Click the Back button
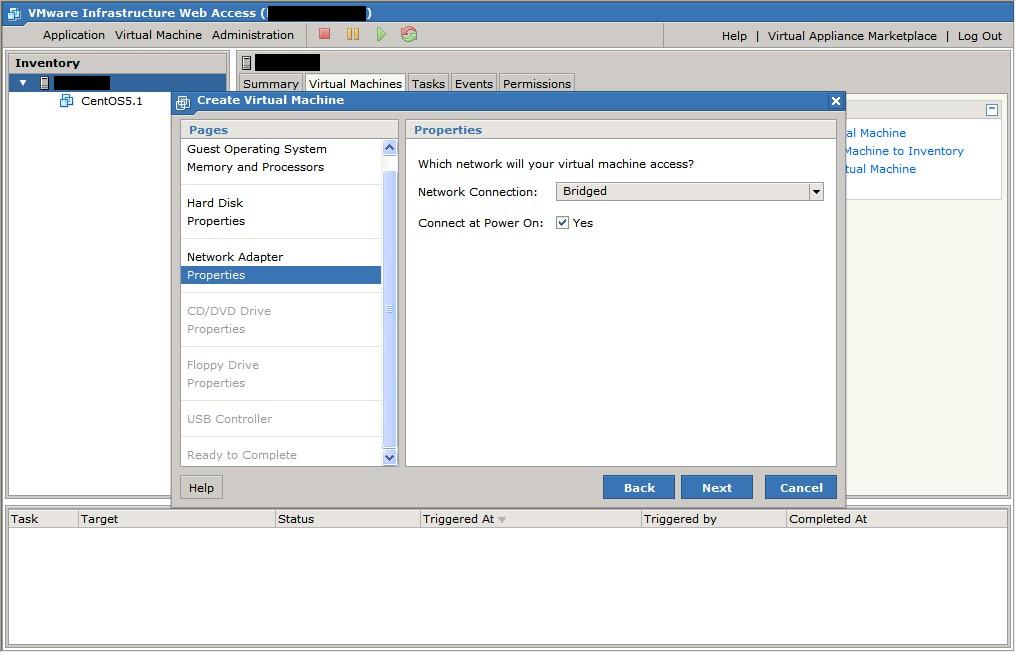1016x653 pixels. [639, 488]
